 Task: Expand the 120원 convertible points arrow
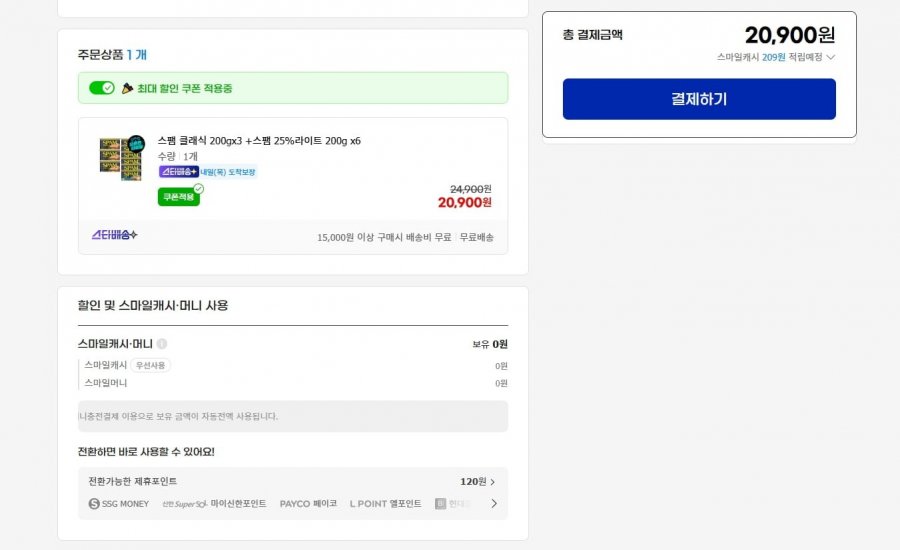click(x=492, y=482)
